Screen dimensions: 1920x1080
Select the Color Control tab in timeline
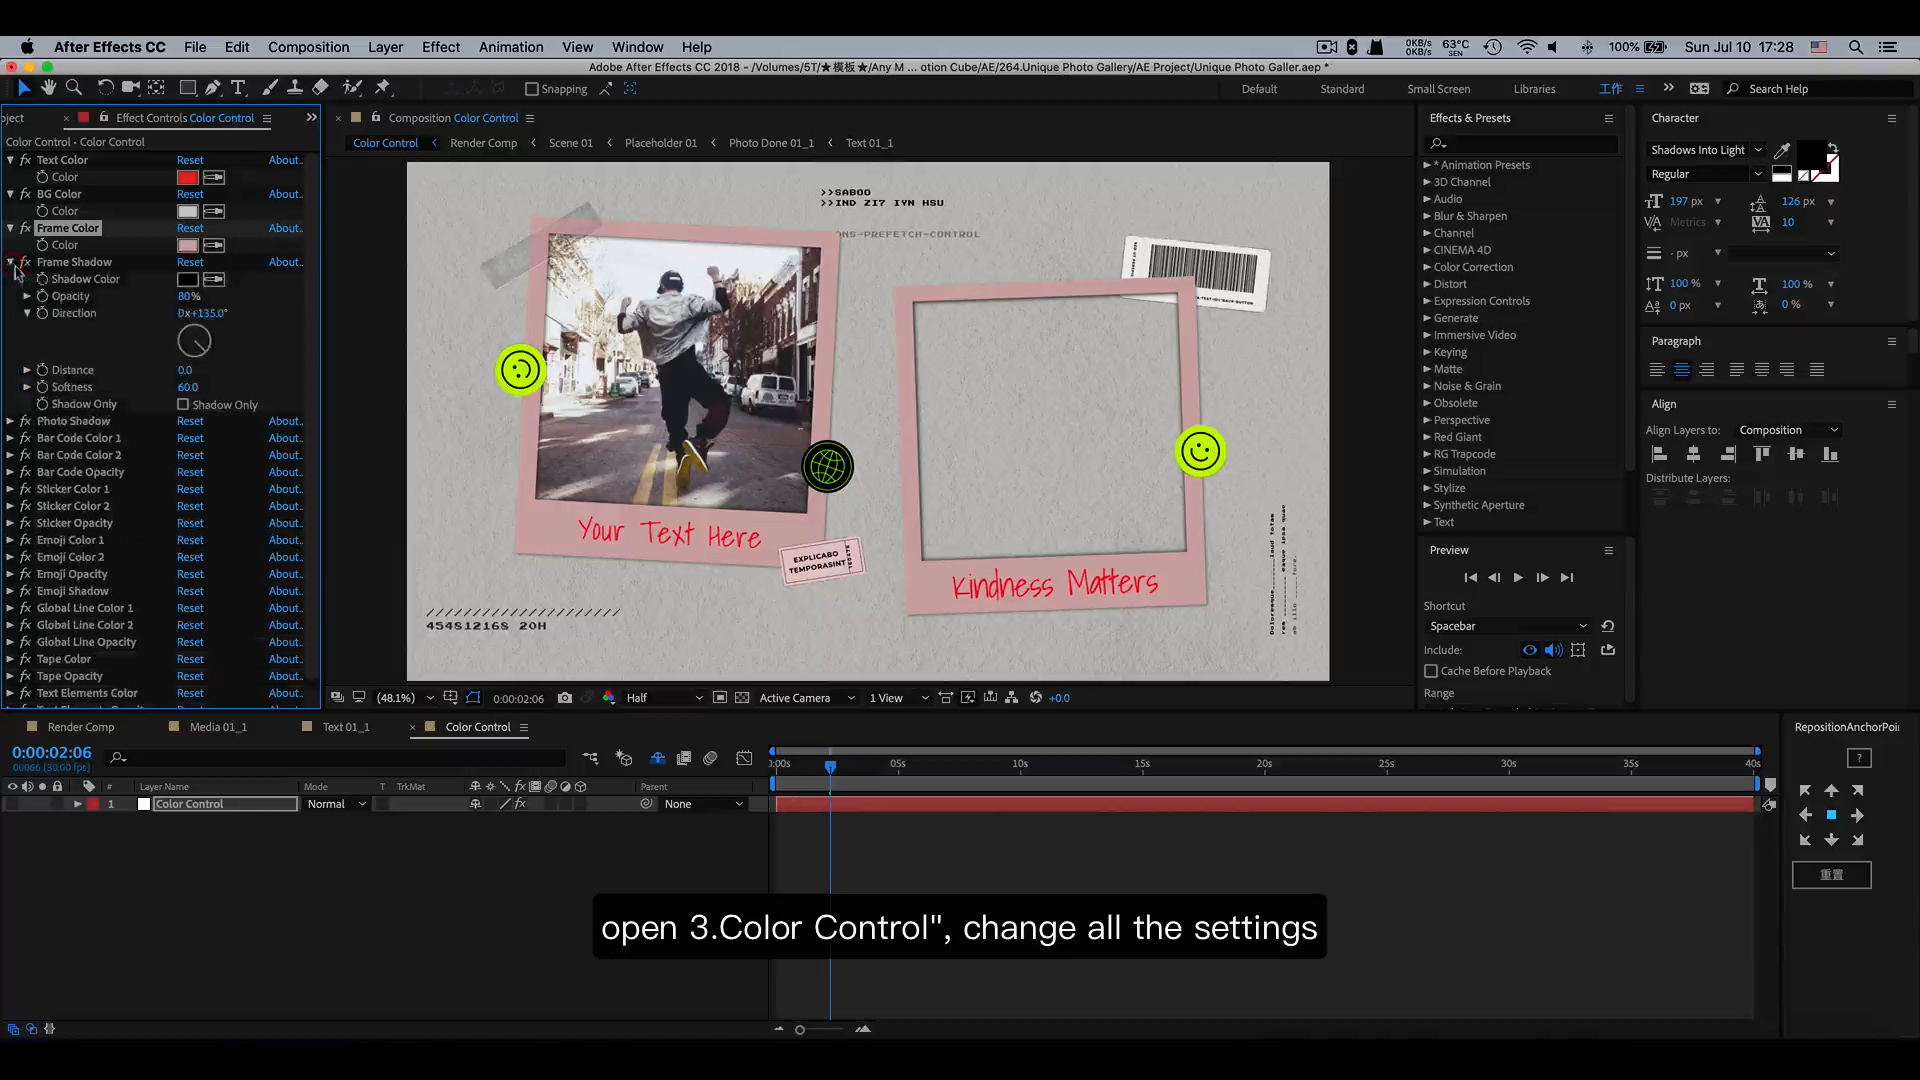pos(477,727)
